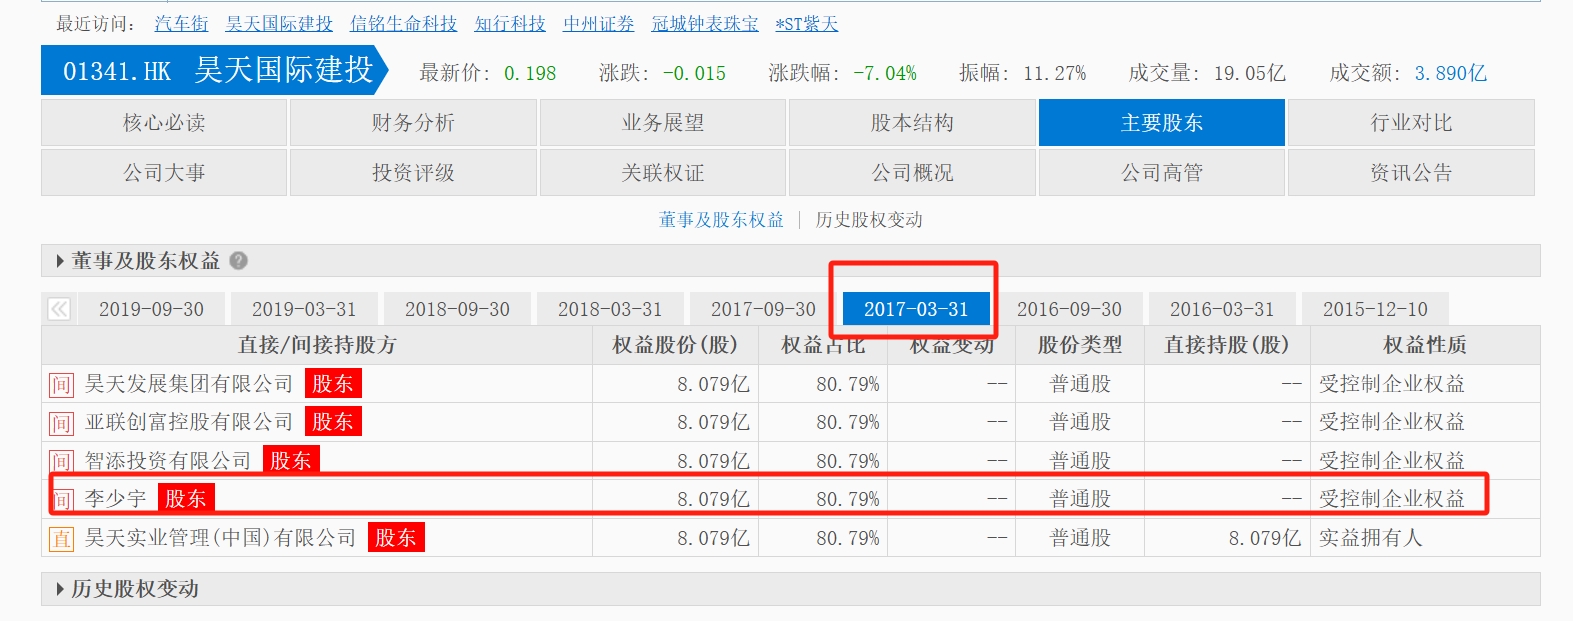Jump to 董事及股东权益 anchor link
1573x621 pixels.
tap(721, 220)
